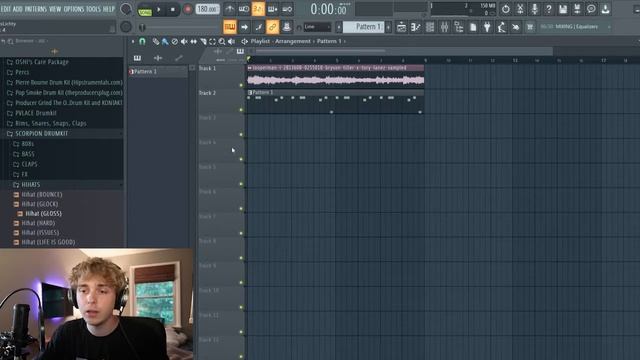
Task: Adjust the master pitch knob
Action: [x=126, y=27]
